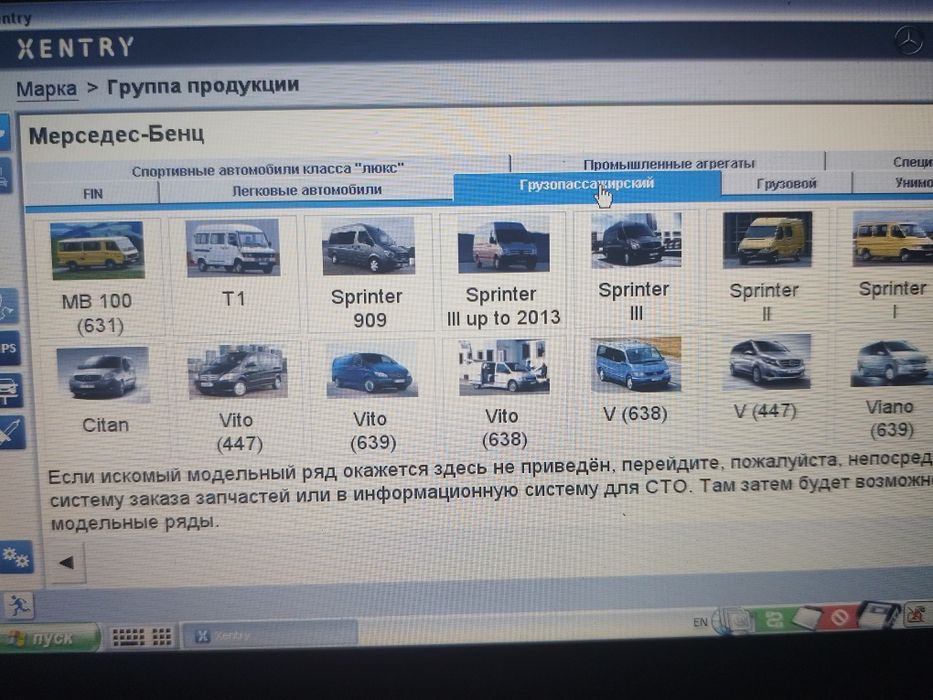Click the running man exit icon
933x700 pixels.
[x=20, y=607]
